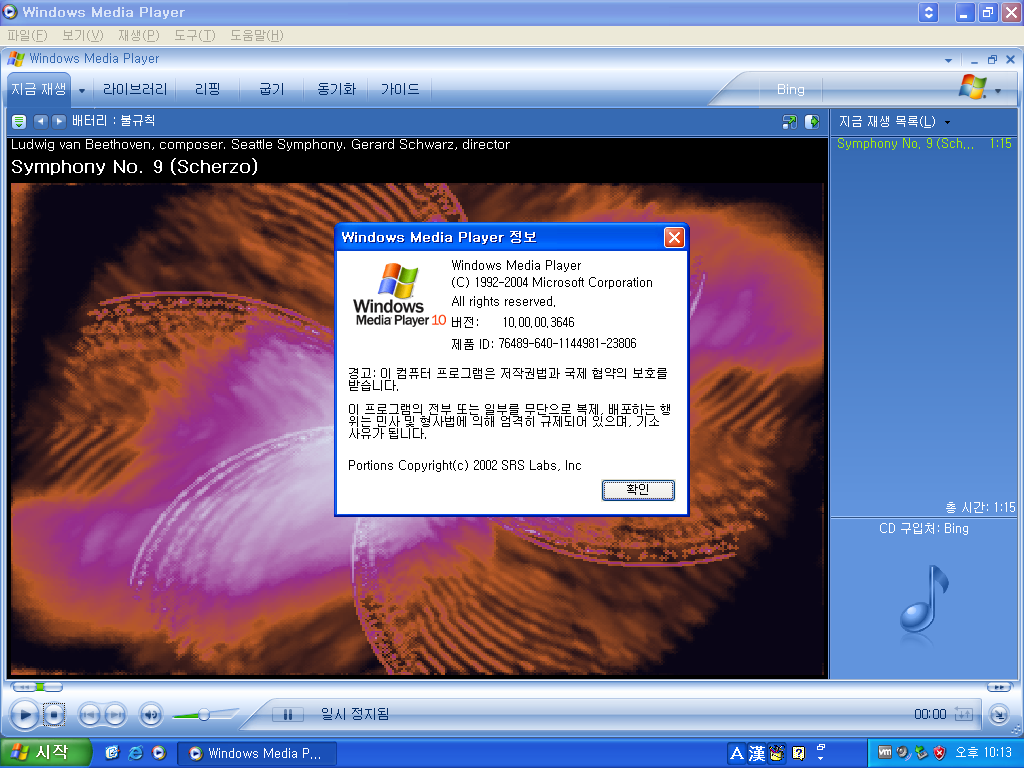The width and height of the screenshot is (1024, 768).
Task: Open the IME pad icon on language bar
Action: [776, 754]
